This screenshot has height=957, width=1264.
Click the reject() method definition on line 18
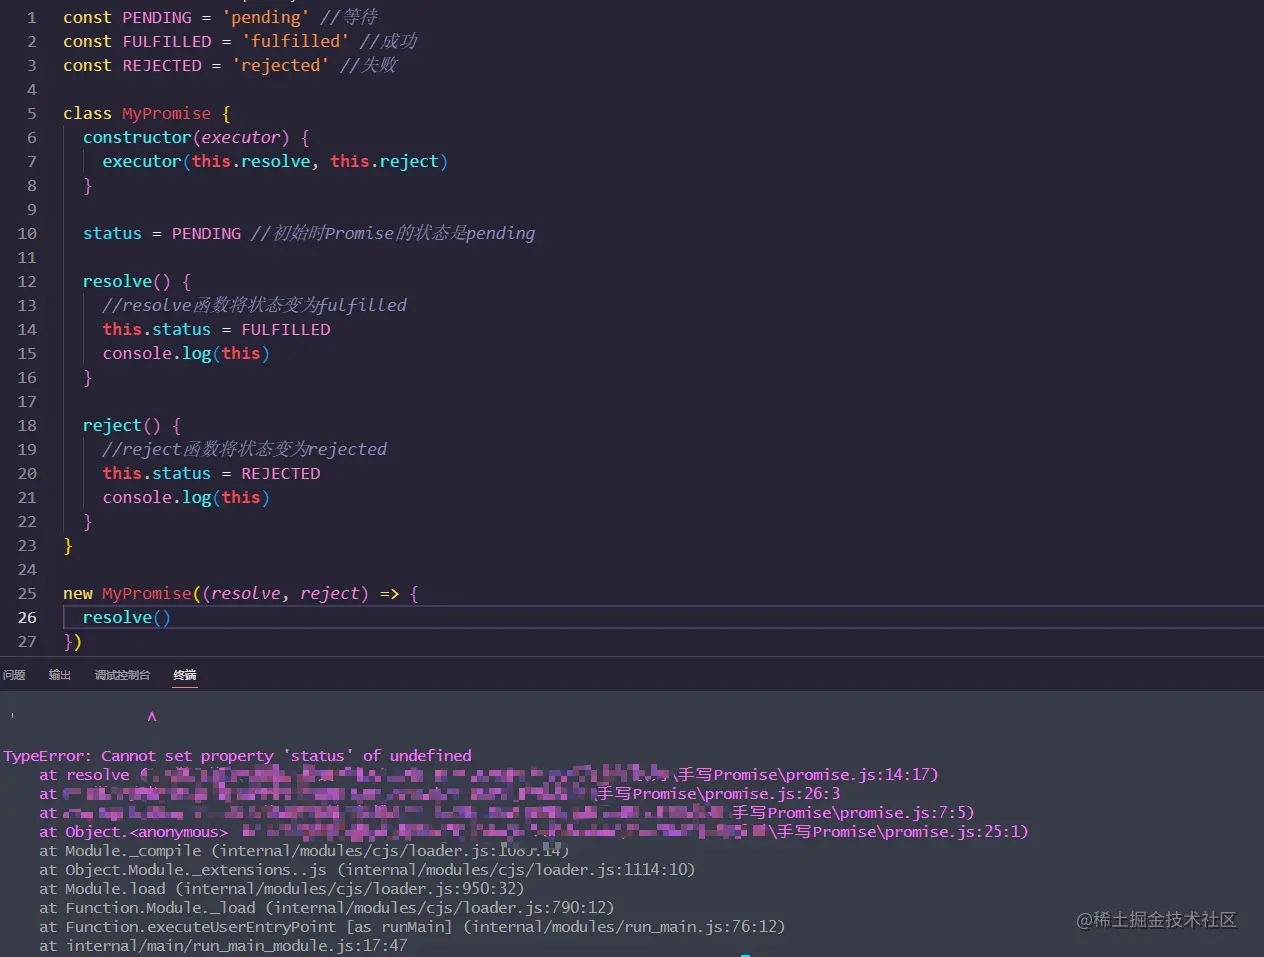click(122, 425)
